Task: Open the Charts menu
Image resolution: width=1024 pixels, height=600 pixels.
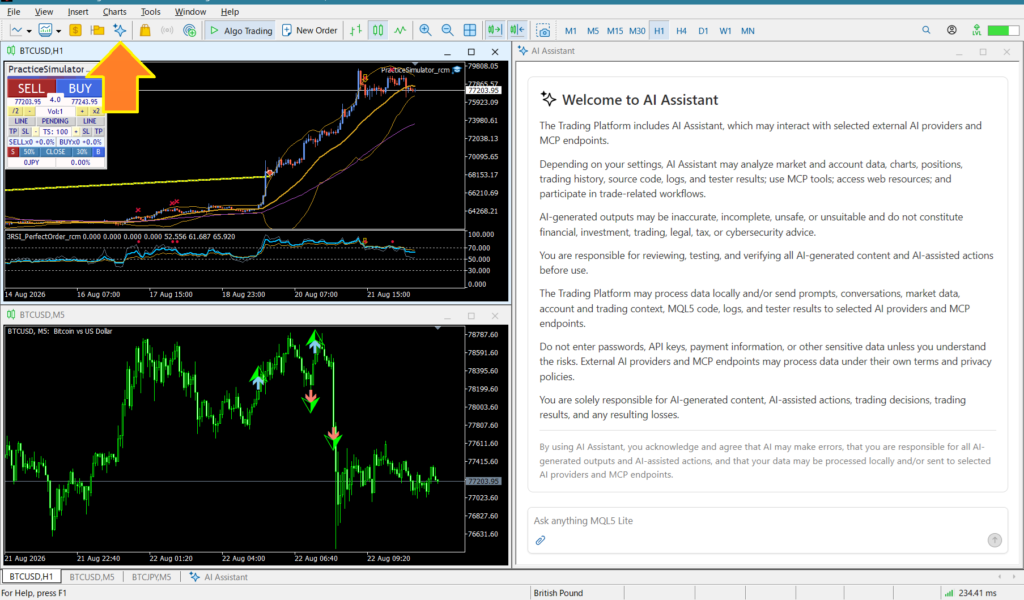Action: tap(114, 12)
